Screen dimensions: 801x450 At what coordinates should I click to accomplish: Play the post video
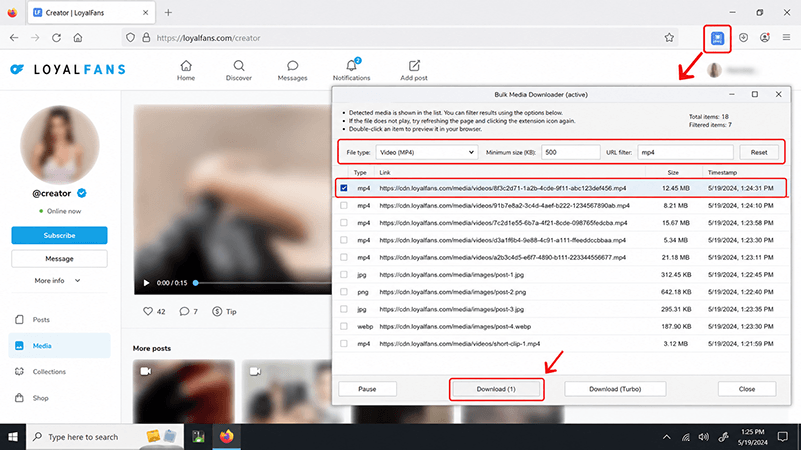point(146,282)
